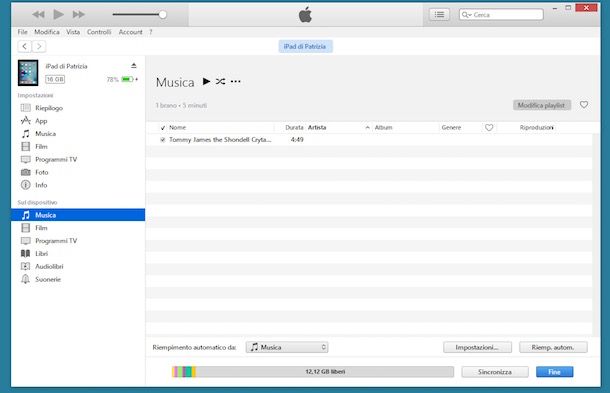Open the ? help menu
The image size is (610, 393).
point(151,32)
